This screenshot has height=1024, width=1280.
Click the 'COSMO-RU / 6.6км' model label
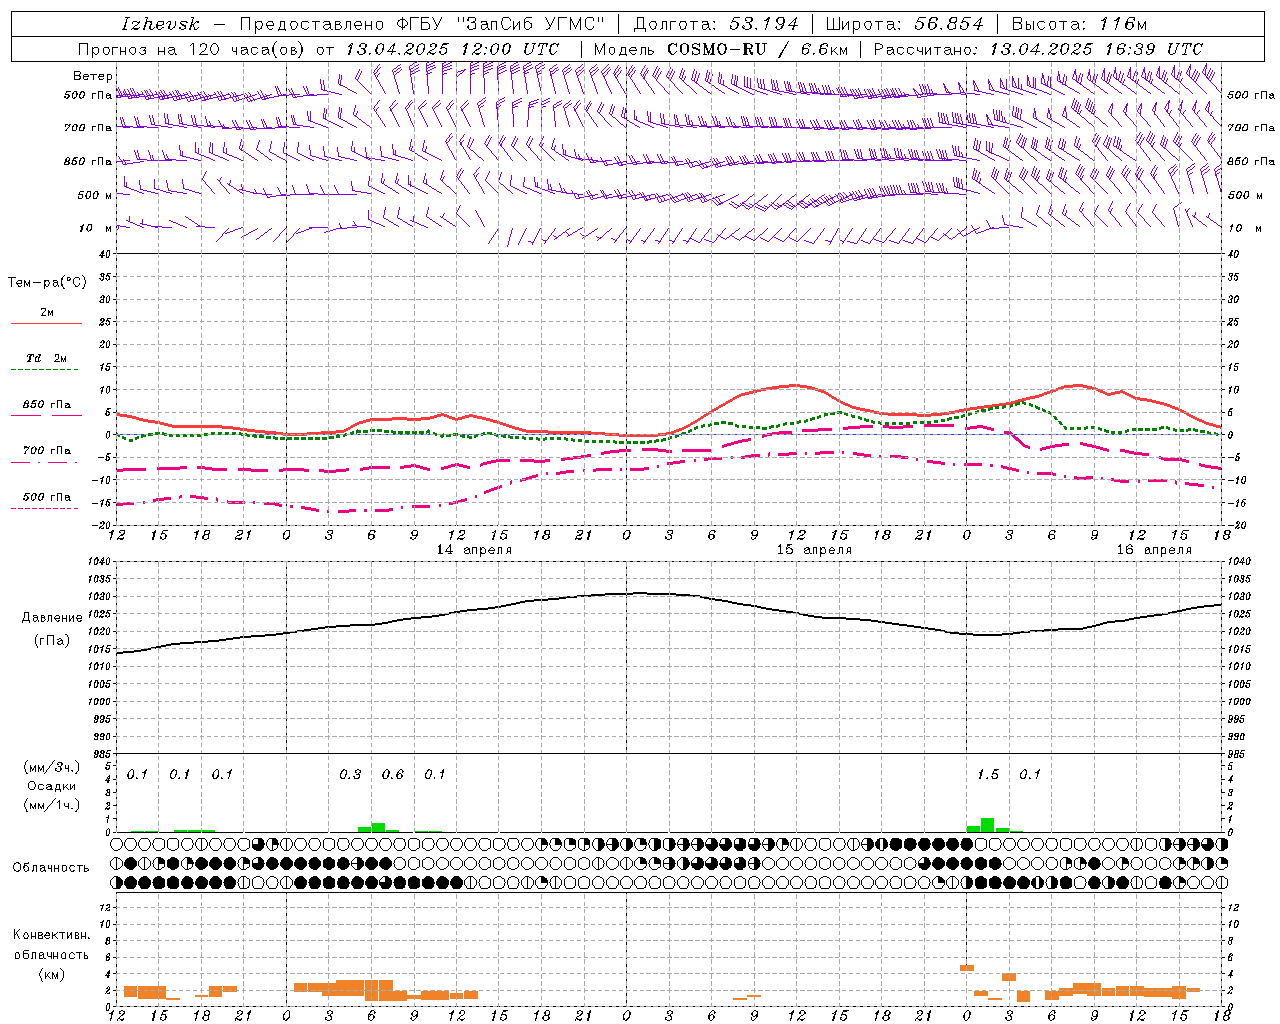[x=757, y=49]
